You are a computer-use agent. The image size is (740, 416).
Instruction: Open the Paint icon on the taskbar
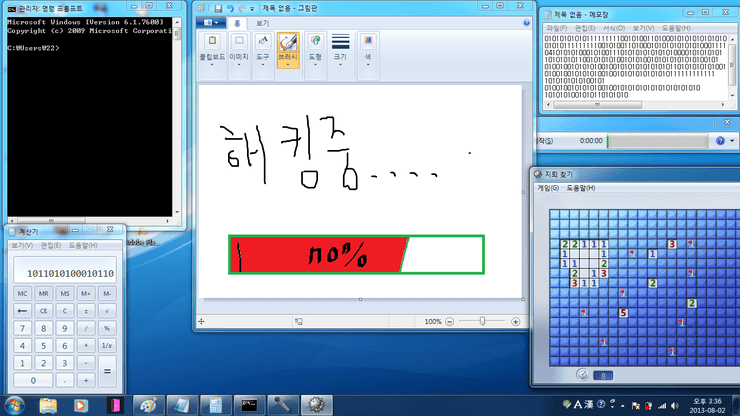tap(148, 405)
